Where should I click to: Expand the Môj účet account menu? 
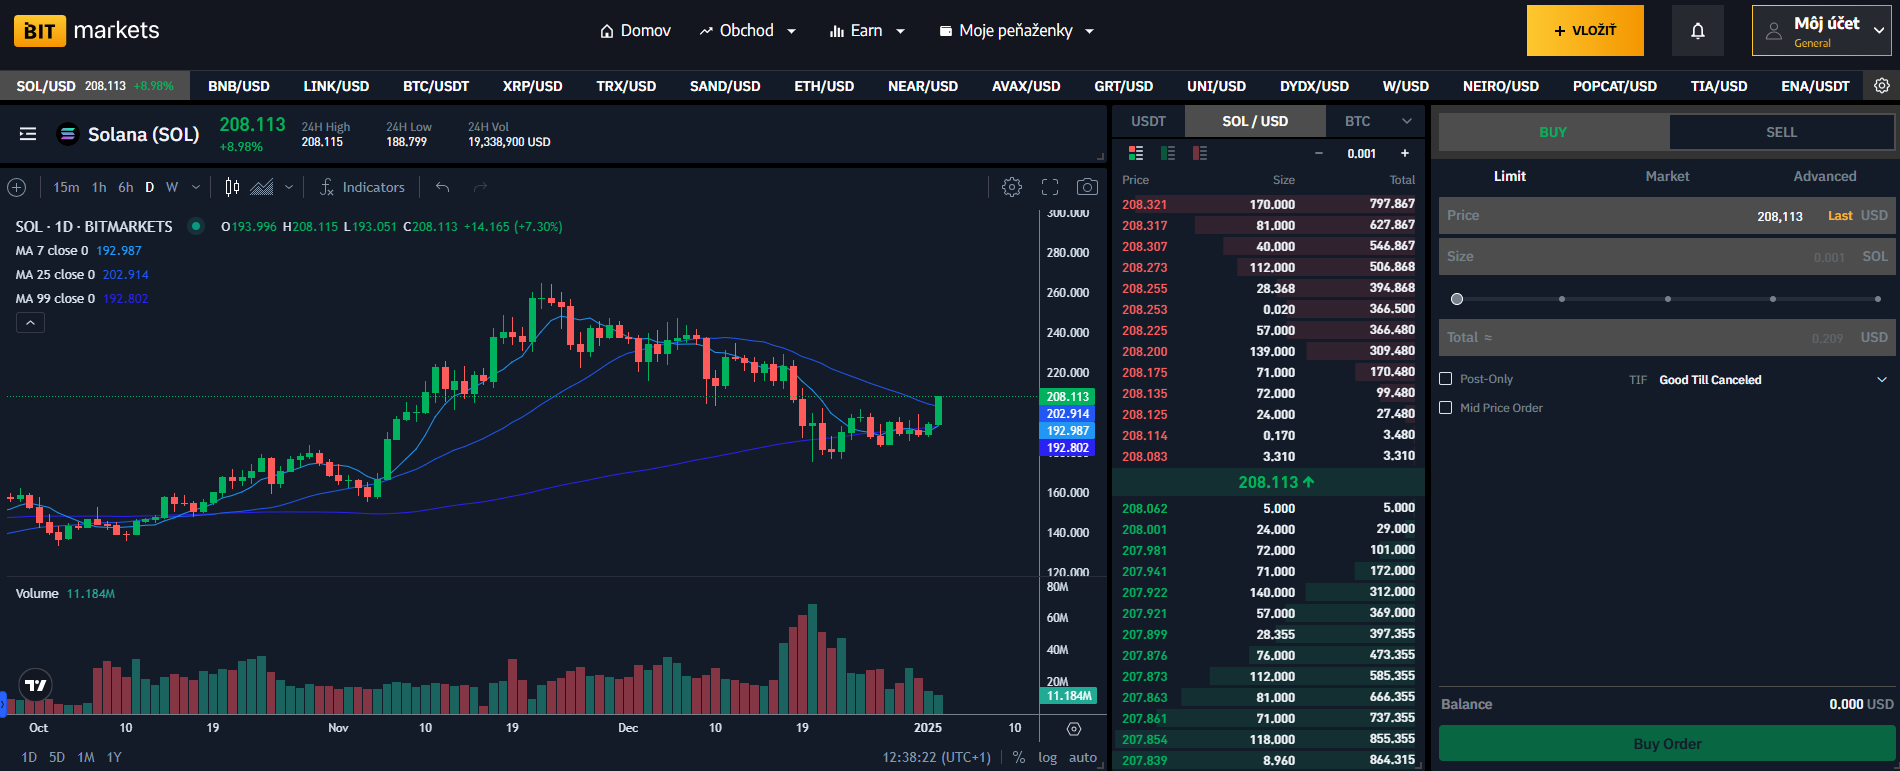[x=1822, y=30]
